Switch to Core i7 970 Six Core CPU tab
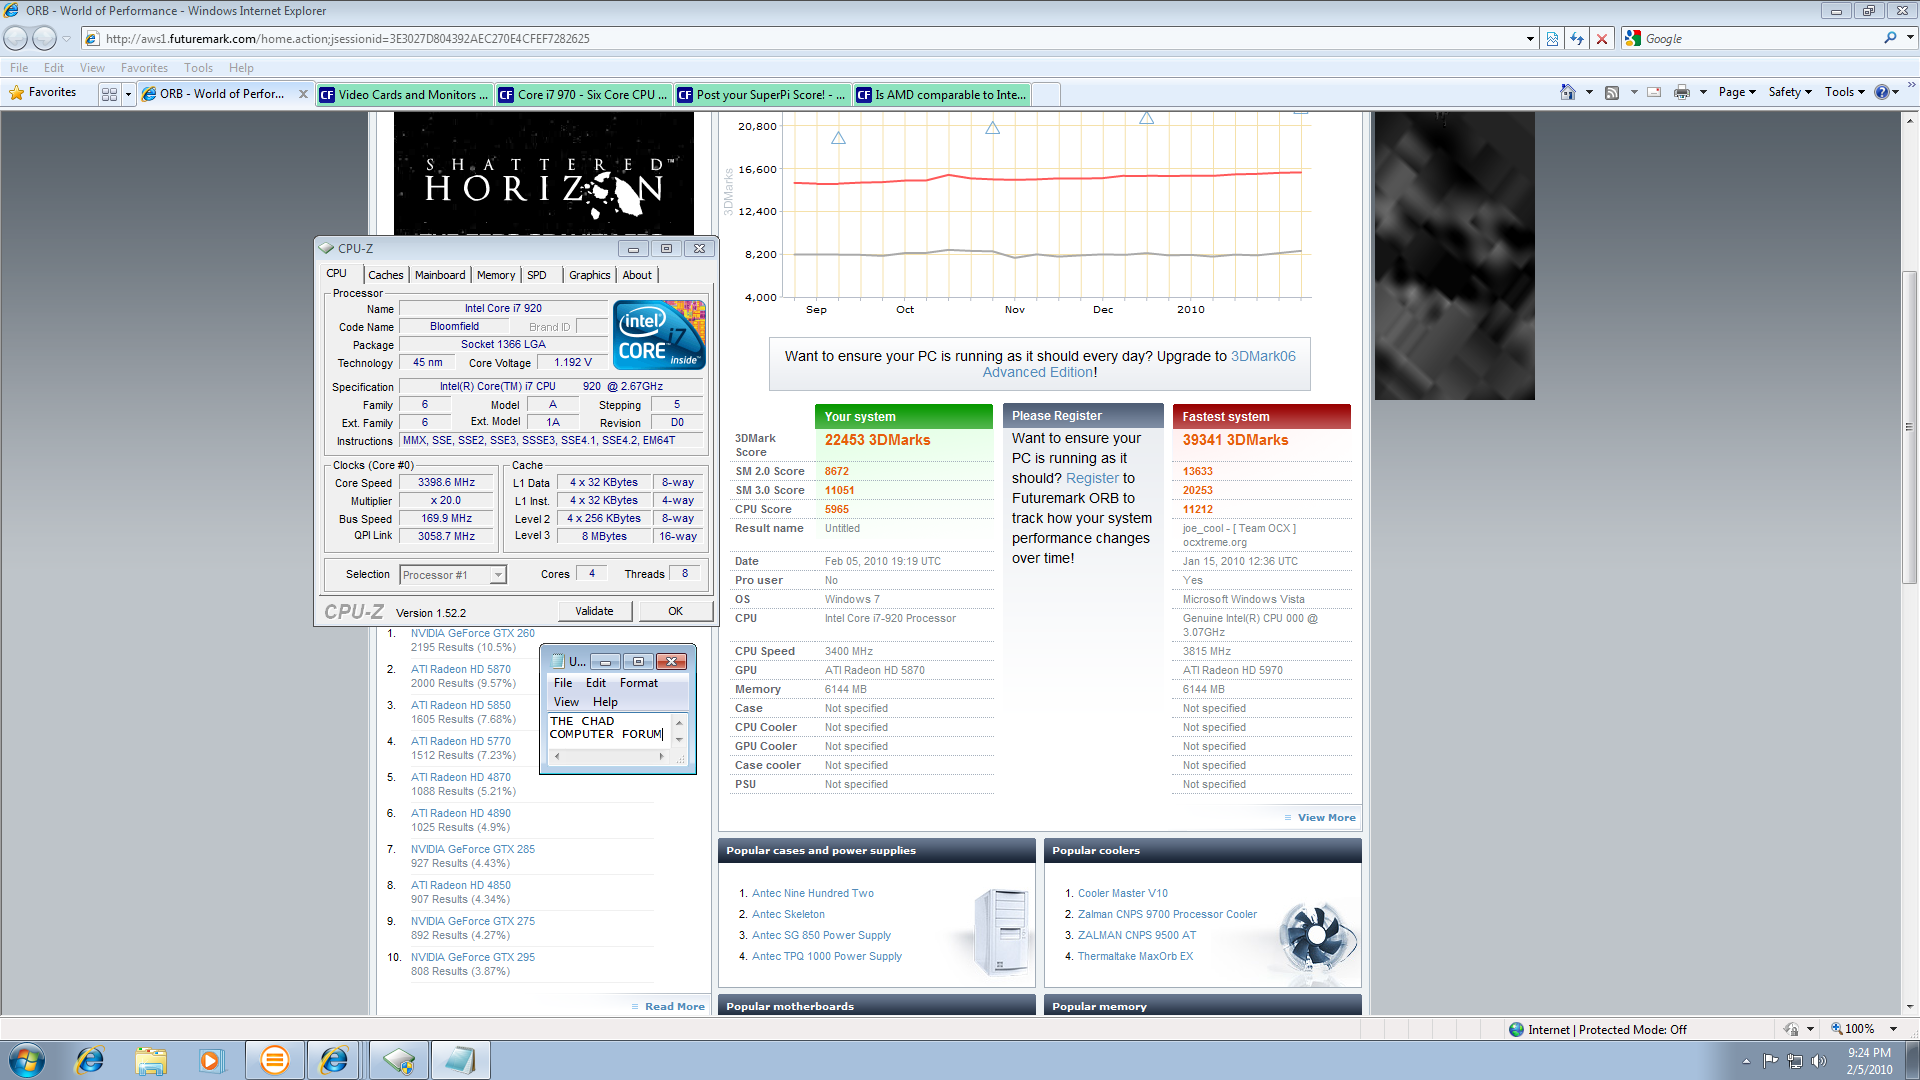The image size is (1920, 1080). click(584, 94)
